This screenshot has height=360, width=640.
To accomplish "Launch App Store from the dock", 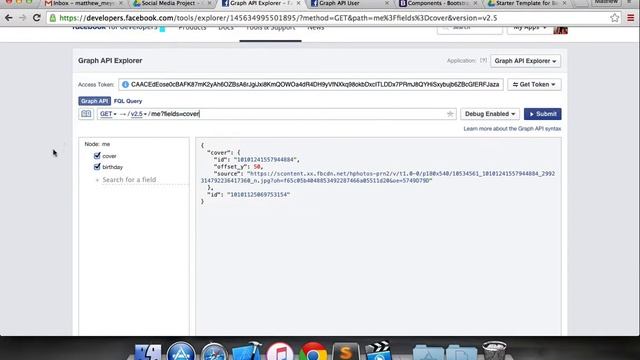I will [181, 352].
